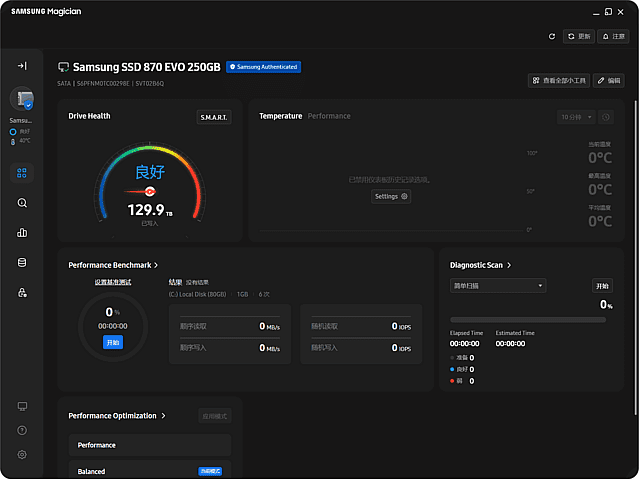
Task: Open the settings gear in sidebar
Action: point(22,454)
